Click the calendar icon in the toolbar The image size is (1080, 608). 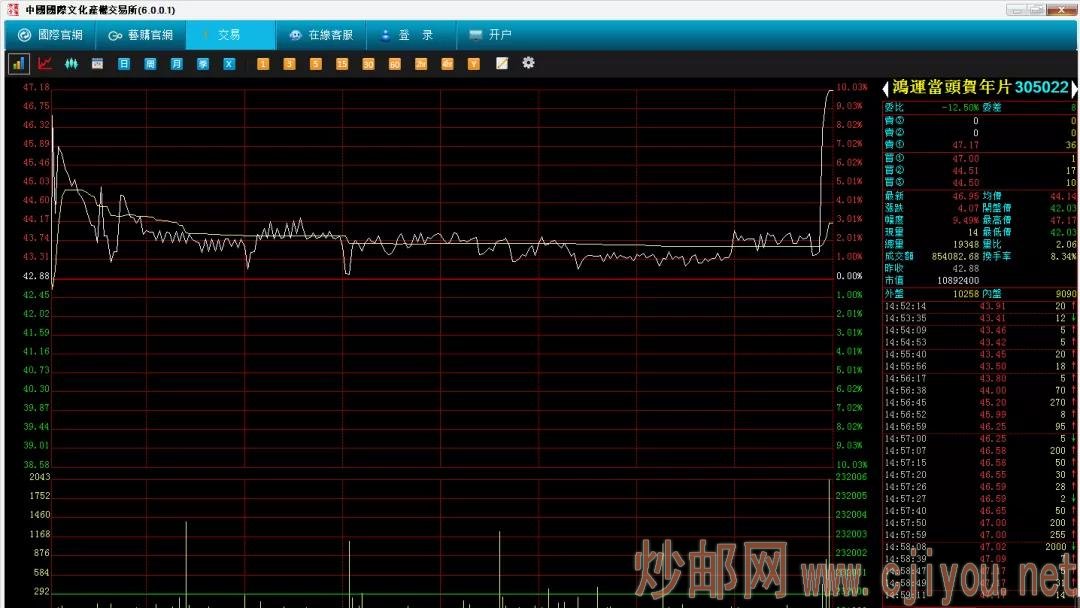click(97, 63)
